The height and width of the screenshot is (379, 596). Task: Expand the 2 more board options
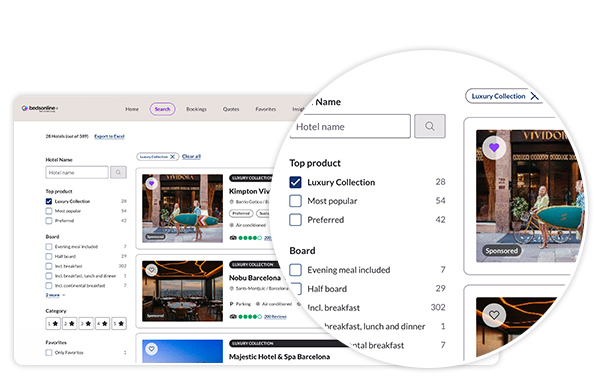(x=55, y=295)
